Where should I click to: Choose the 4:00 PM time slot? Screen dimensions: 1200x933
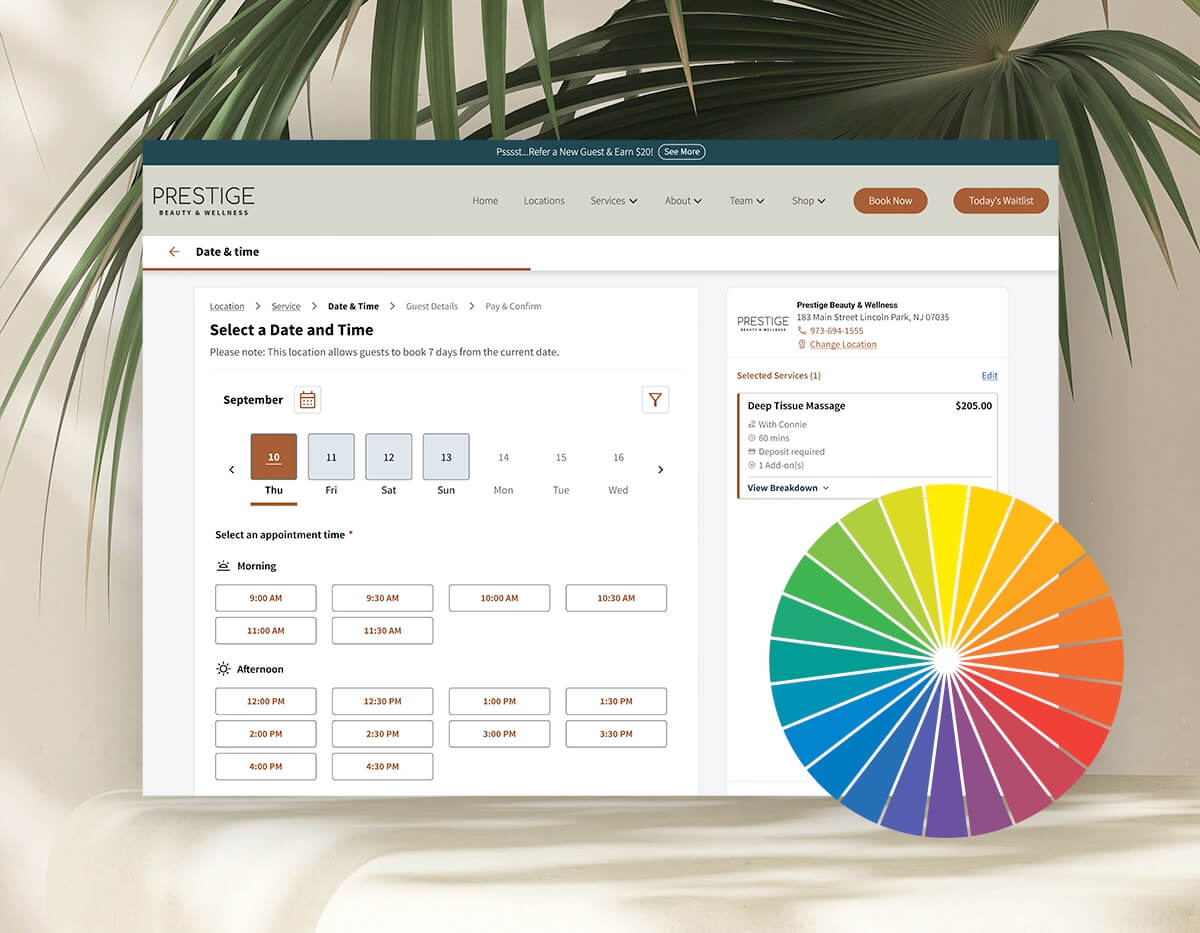click(x=266, y=767)
